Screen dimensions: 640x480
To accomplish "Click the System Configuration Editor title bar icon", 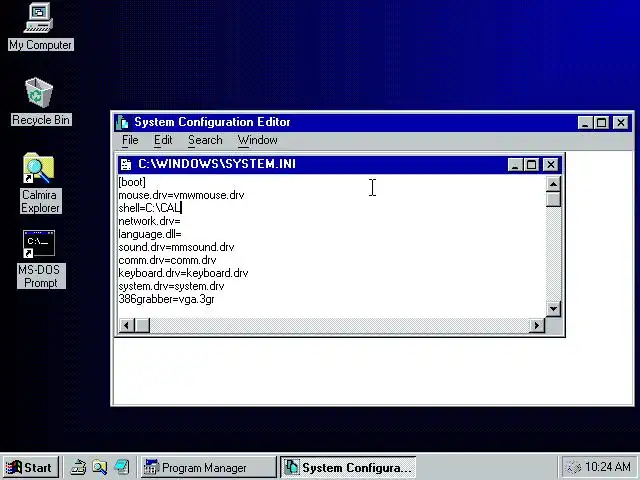I will (122, 122).
